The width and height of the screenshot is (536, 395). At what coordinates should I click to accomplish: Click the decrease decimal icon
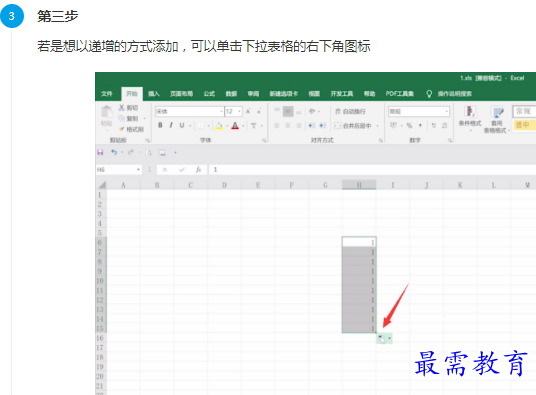click(x=444, y=126)
